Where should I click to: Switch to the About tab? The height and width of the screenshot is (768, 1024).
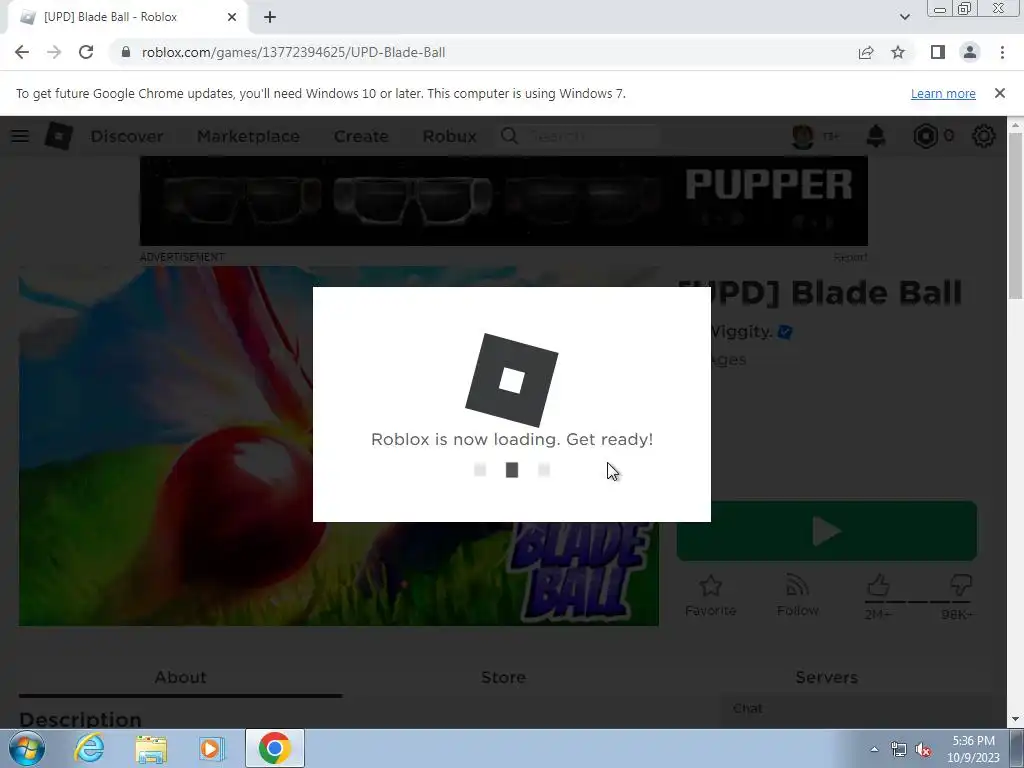tap(180, 677)
